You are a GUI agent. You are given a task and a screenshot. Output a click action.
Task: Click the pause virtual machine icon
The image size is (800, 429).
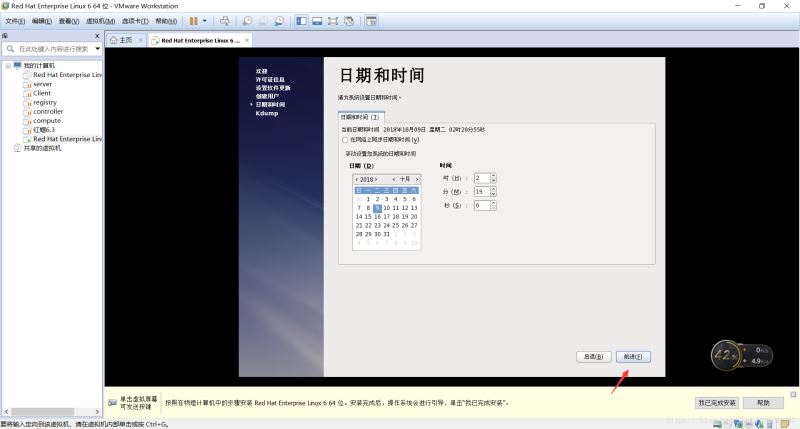pyautogui.click(x=194, y=20)
